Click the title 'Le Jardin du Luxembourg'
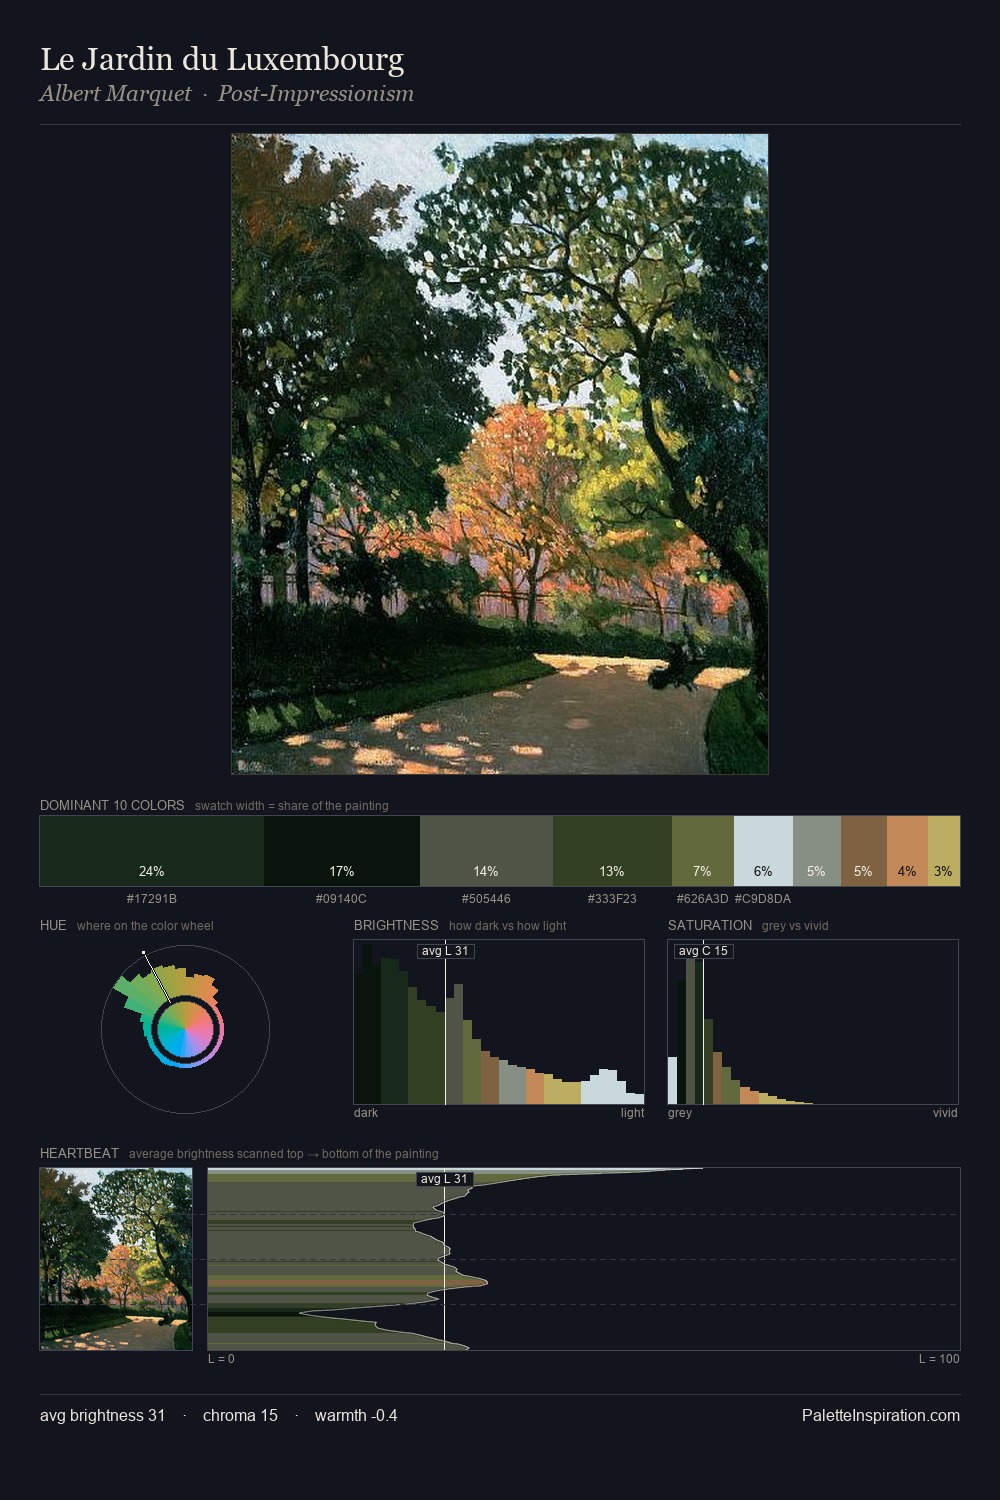 pos(222,59)
